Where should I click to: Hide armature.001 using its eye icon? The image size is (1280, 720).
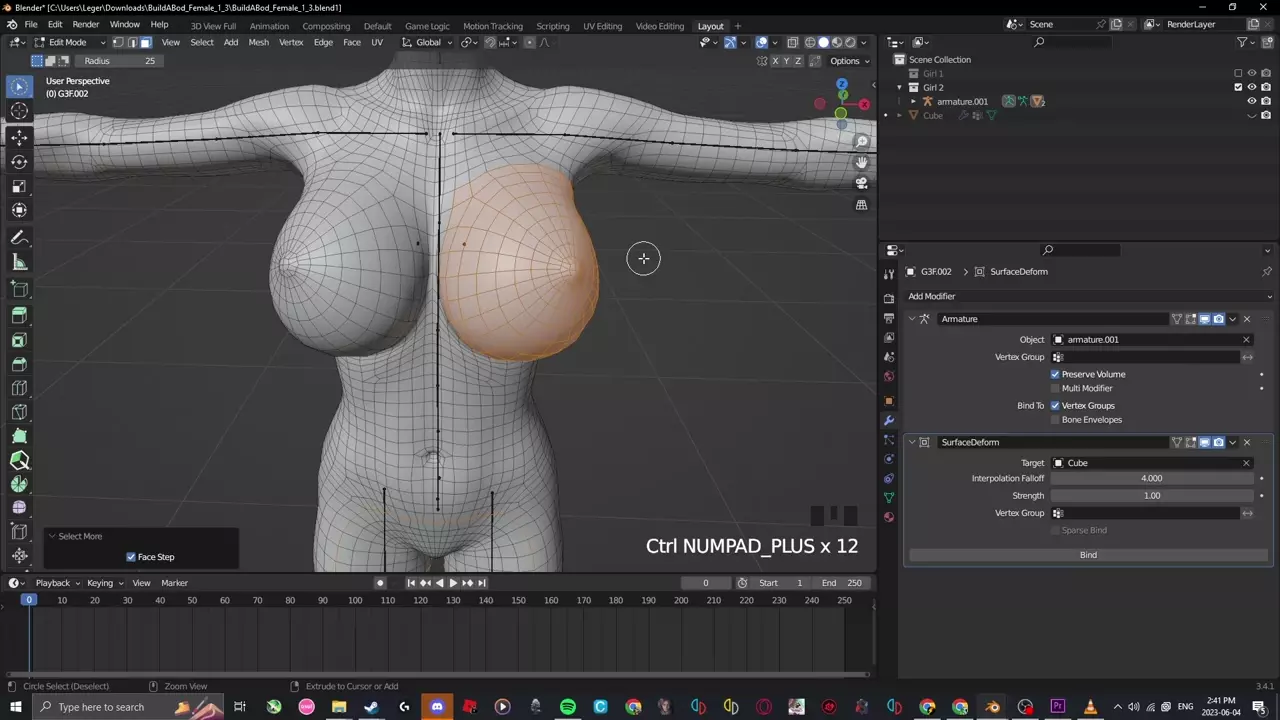[1251, 101]
